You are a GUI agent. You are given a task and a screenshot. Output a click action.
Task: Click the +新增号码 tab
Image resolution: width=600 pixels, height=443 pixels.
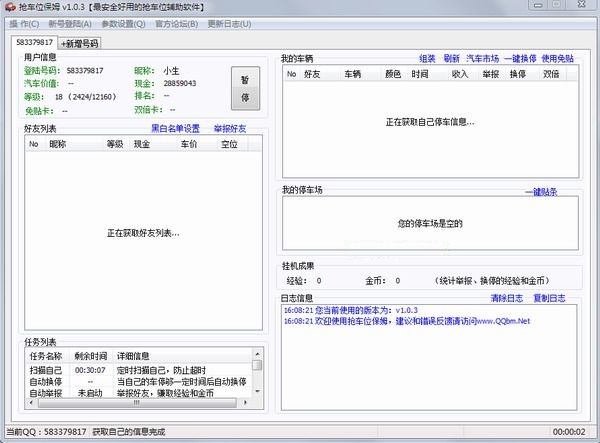pyautogui.click(x=80, y=44)
